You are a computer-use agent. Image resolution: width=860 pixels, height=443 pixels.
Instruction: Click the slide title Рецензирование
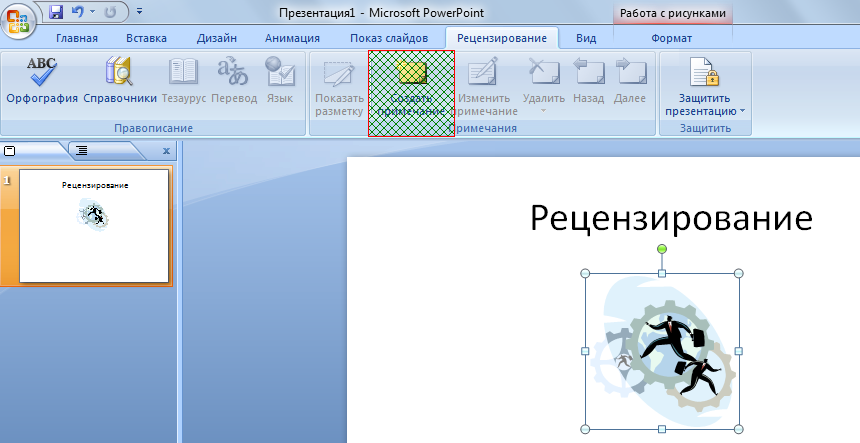pos(671,217)
